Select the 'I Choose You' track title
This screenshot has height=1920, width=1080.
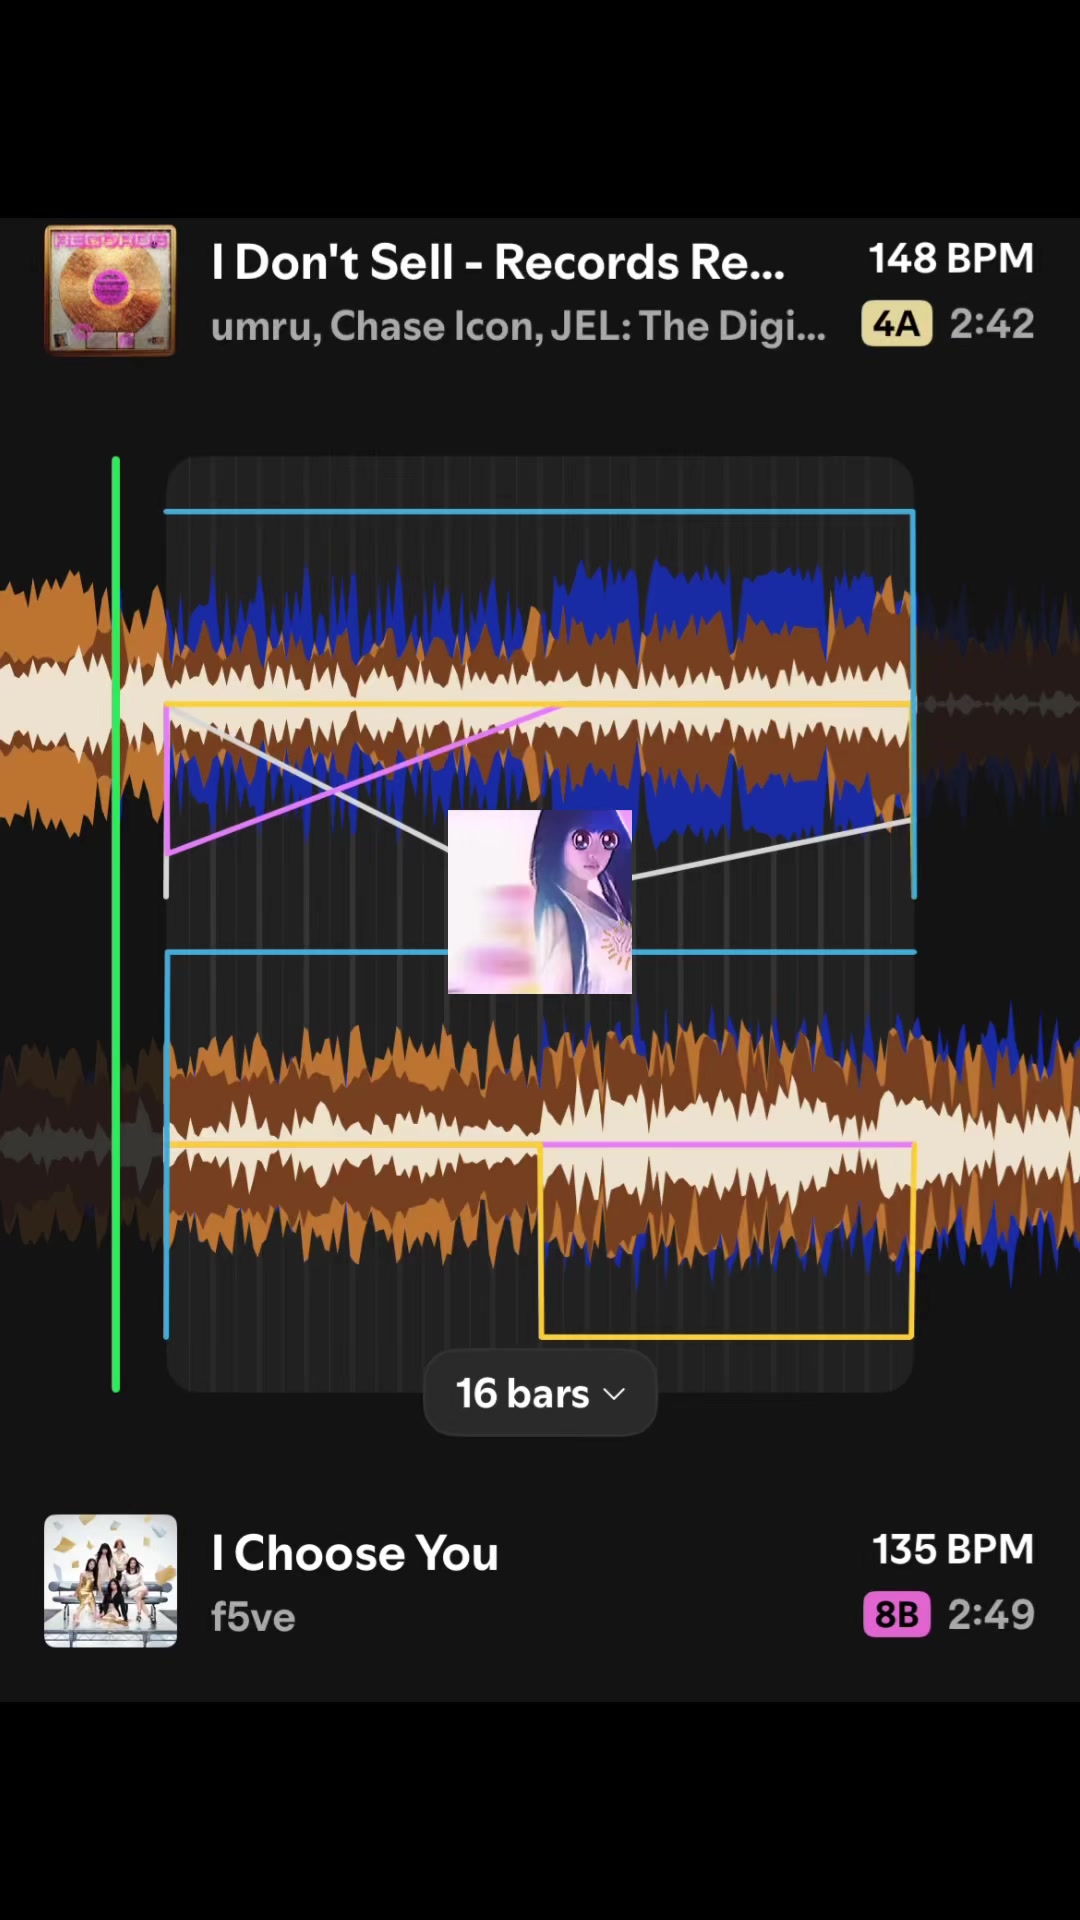point(355,1553)
